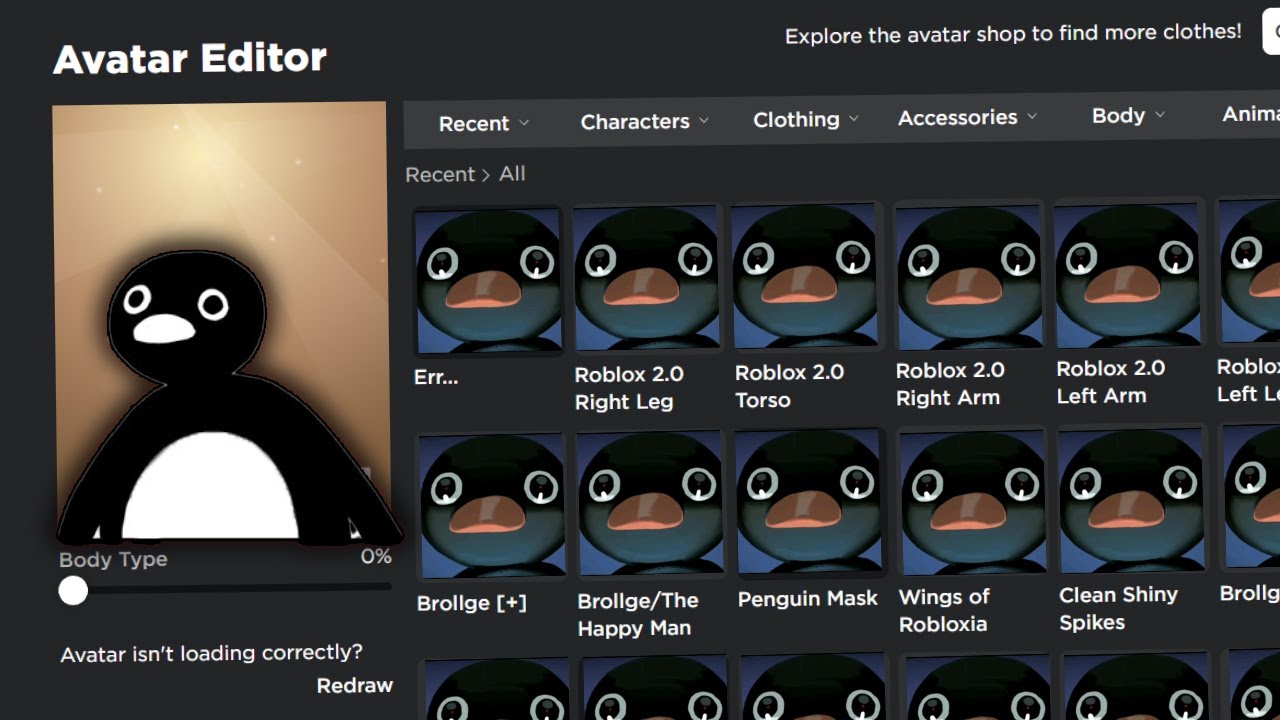Expand the Characters category menu

645,121
